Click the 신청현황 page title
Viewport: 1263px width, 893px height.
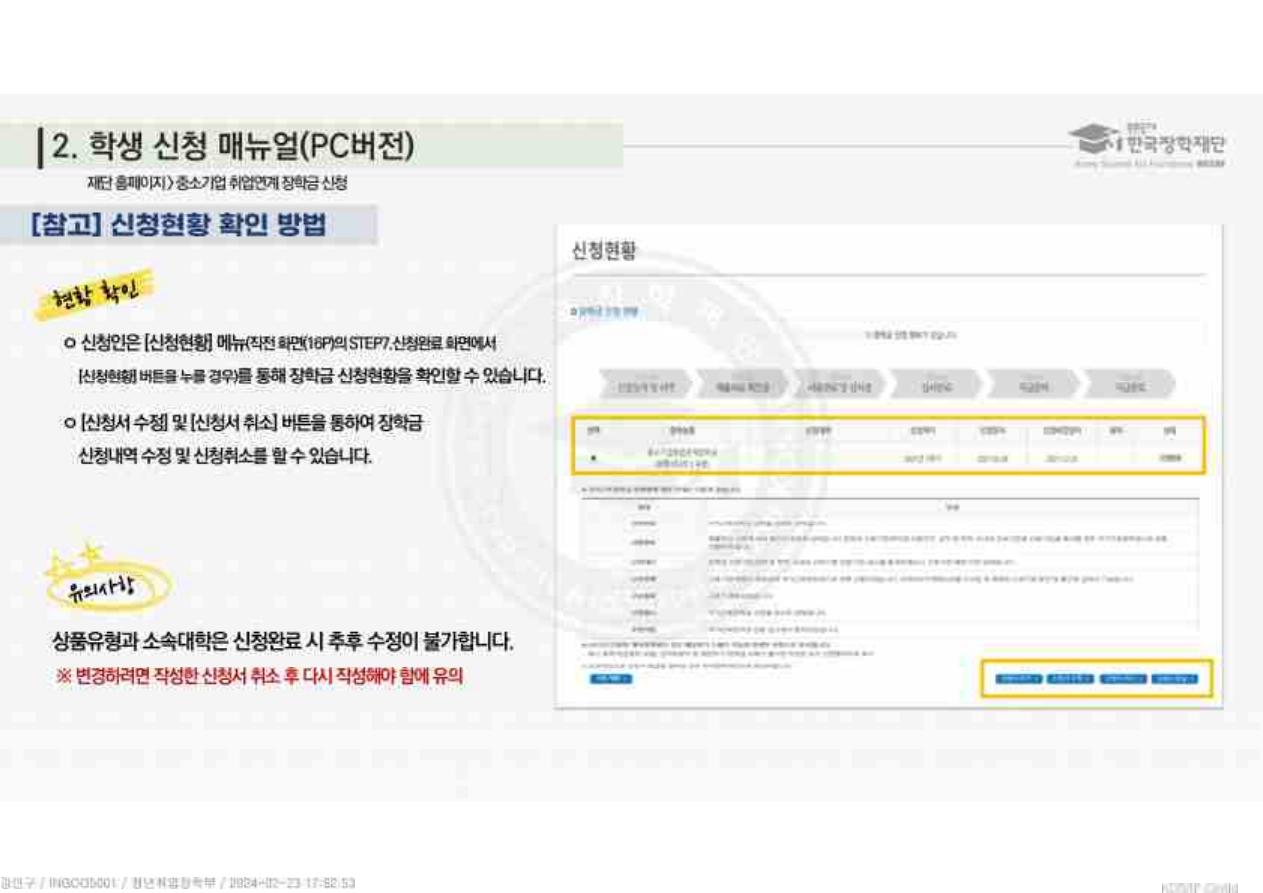tap(603, 251)
